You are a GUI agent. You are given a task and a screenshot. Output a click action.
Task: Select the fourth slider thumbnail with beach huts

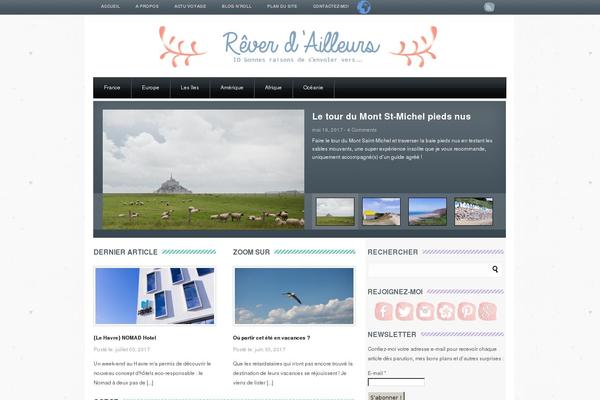(473, 211)
